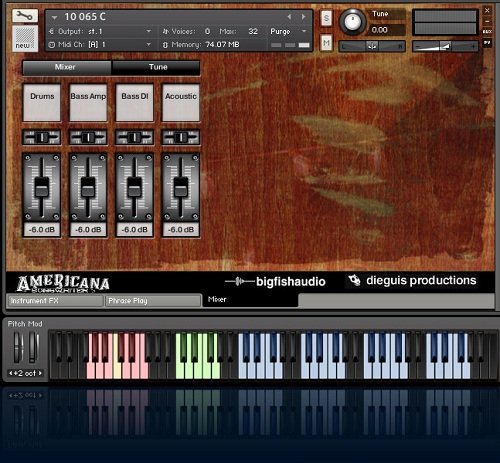This screenshot has width=500, height=463.
Task: Switch to the upper Mixer tab
Action: [67, 67]
